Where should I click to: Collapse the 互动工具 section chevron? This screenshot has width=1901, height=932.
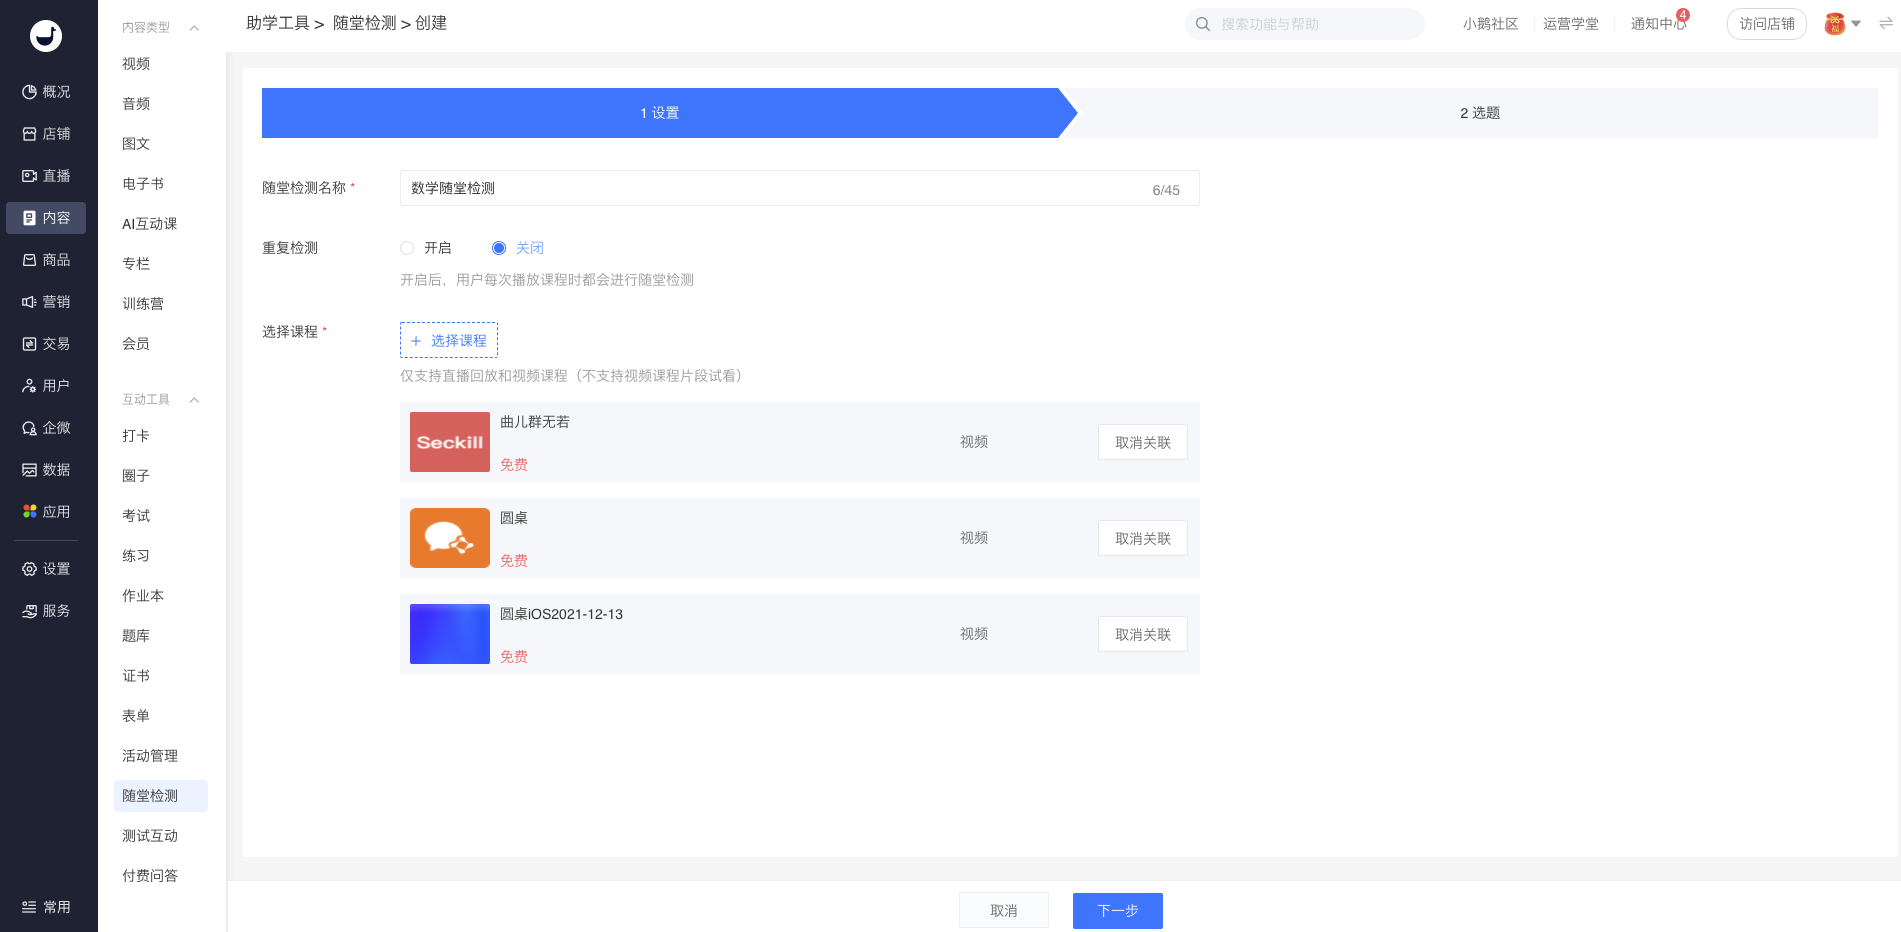pyautogui.click(x=194, y=400)
